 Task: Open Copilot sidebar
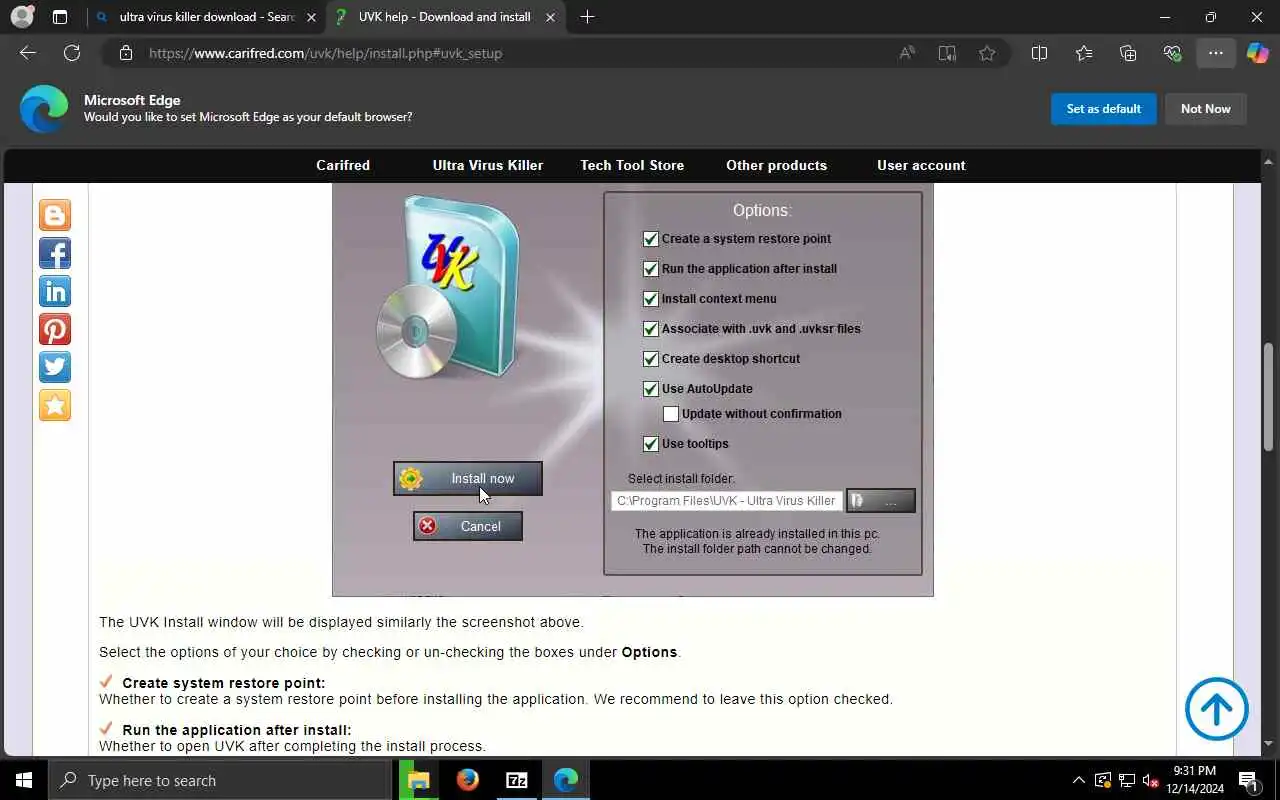tap(1258, 53)
